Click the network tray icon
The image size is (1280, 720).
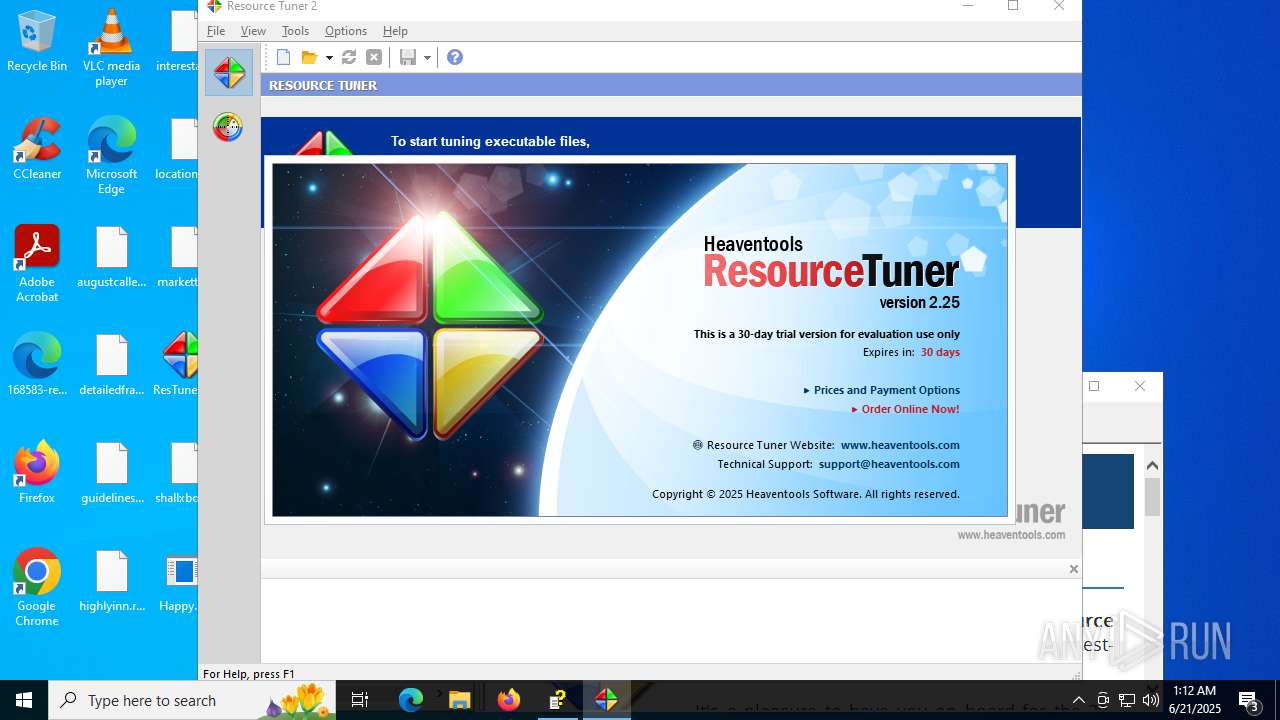coord(1127,700)
